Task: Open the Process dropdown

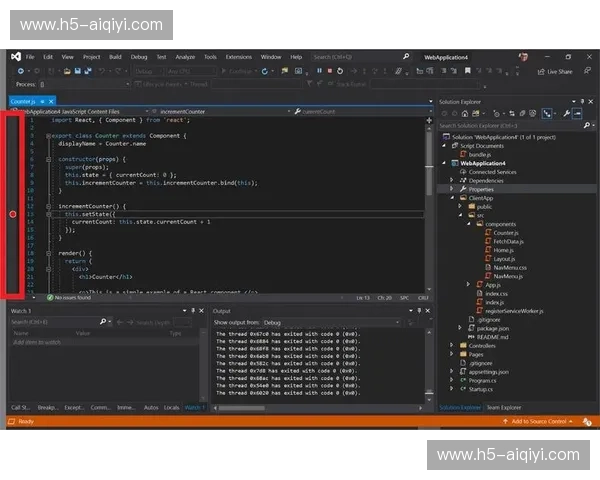Action: click(x=84, y=84)
